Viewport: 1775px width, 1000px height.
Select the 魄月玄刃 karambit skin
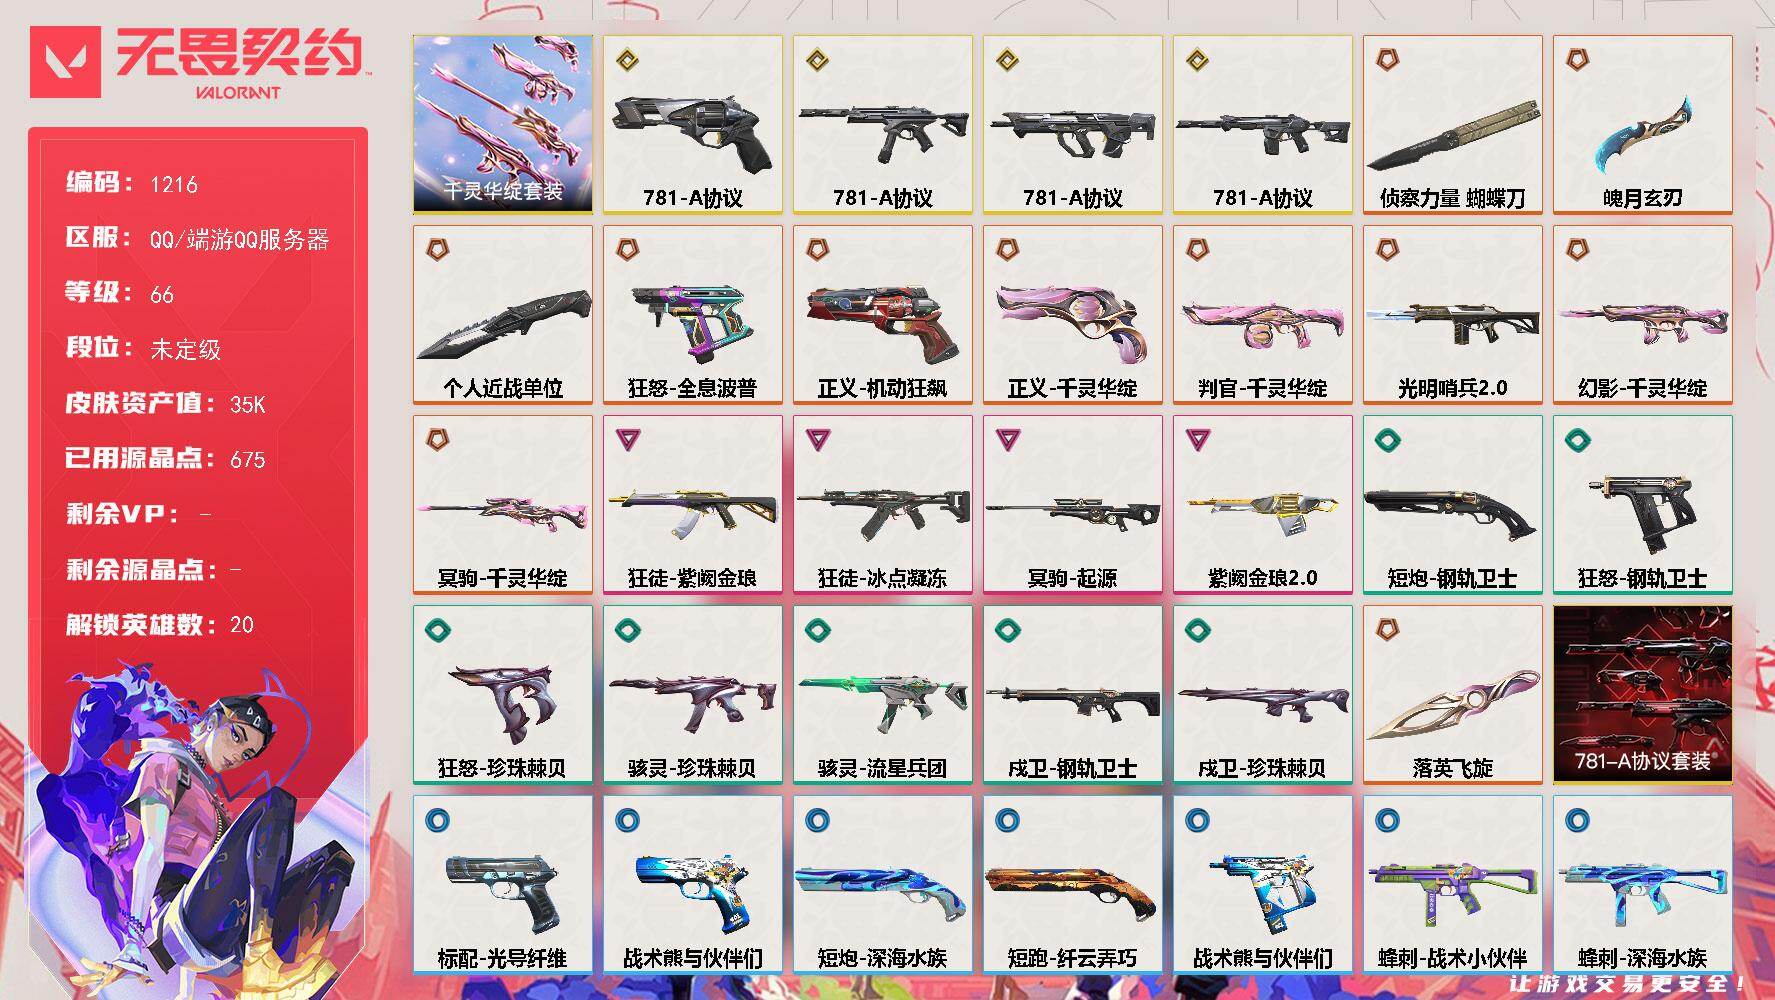1643,125
